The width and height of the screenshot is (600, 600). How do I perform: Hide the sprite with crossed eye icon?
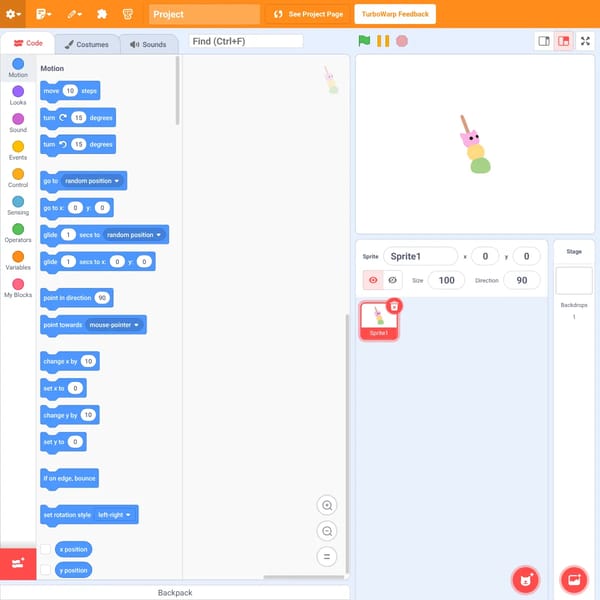pos(393,280)
